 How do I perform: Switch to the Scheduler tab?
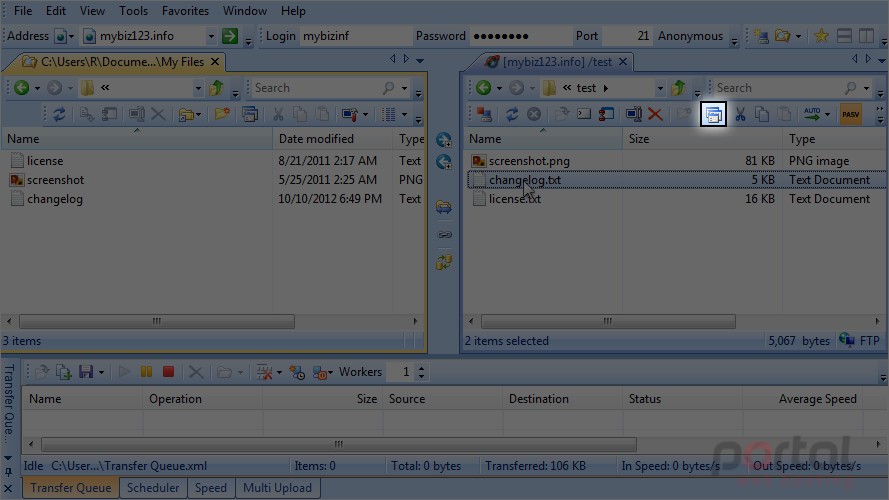coord(153,488)
